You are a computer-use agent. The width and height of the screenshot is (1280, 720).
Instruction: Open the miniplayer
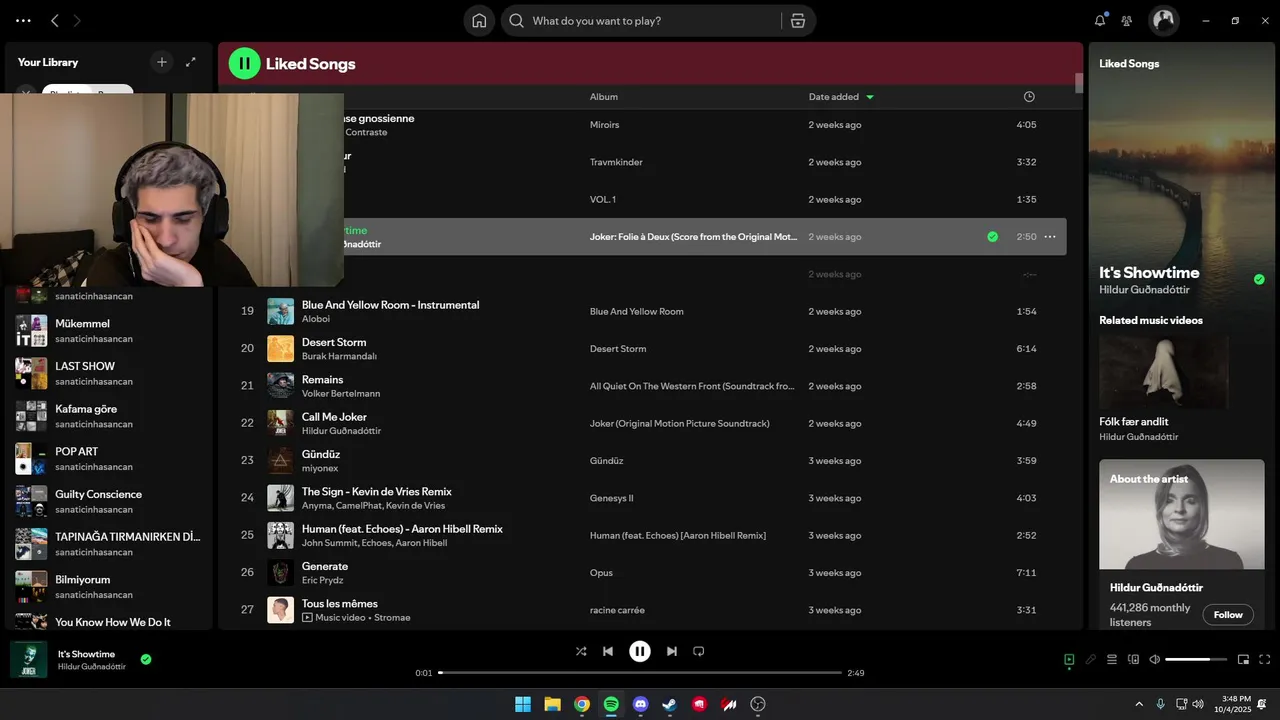1244,660
